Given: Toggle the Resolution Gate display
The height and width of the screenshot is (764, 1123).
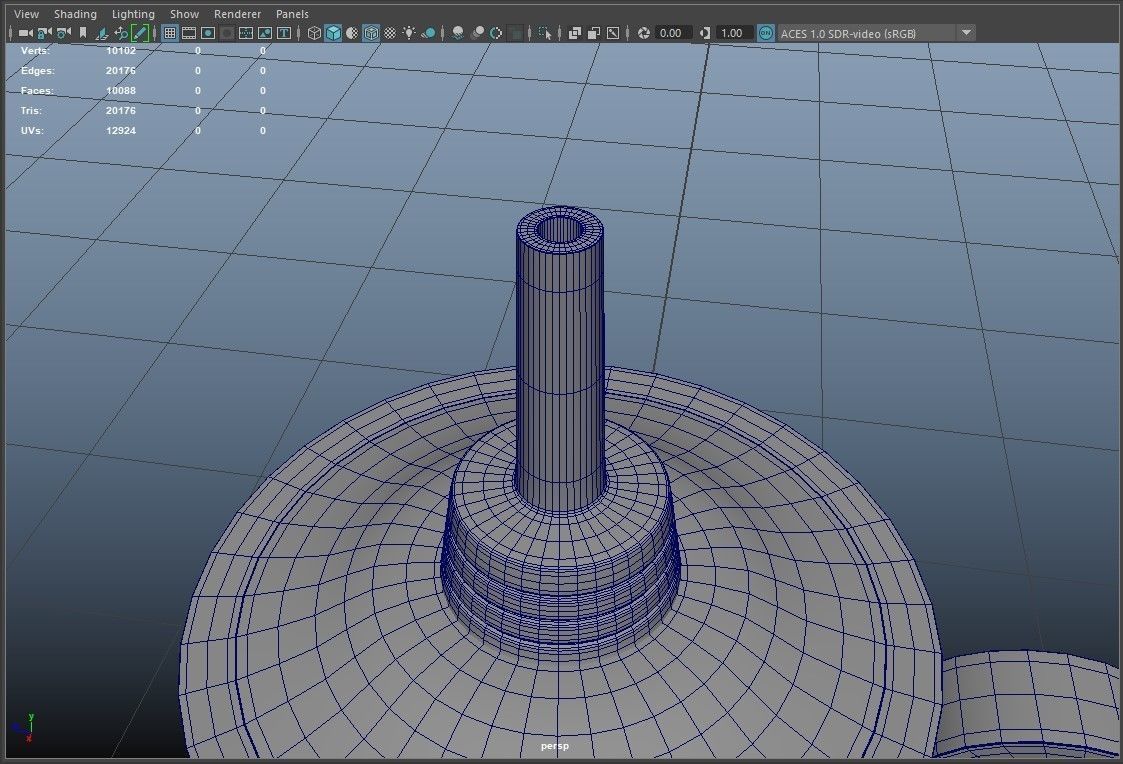Looking at the screenshot, I should (208, 33).
